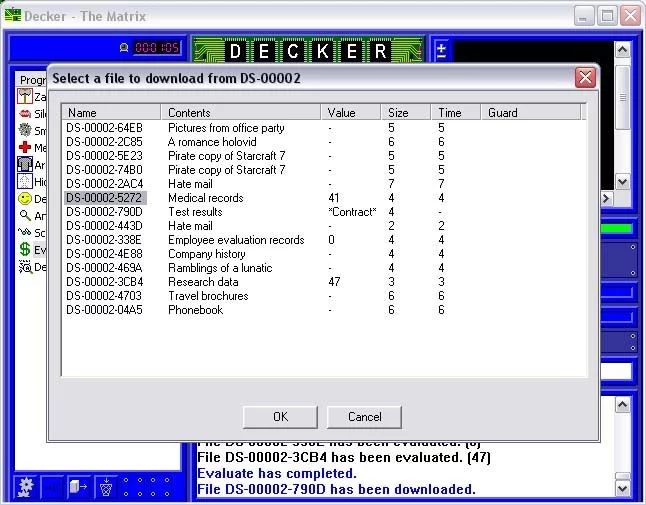This screenshot has width=646, height=505.
Task: Confirm download with the OK button
Action: (x=280, y=417)
